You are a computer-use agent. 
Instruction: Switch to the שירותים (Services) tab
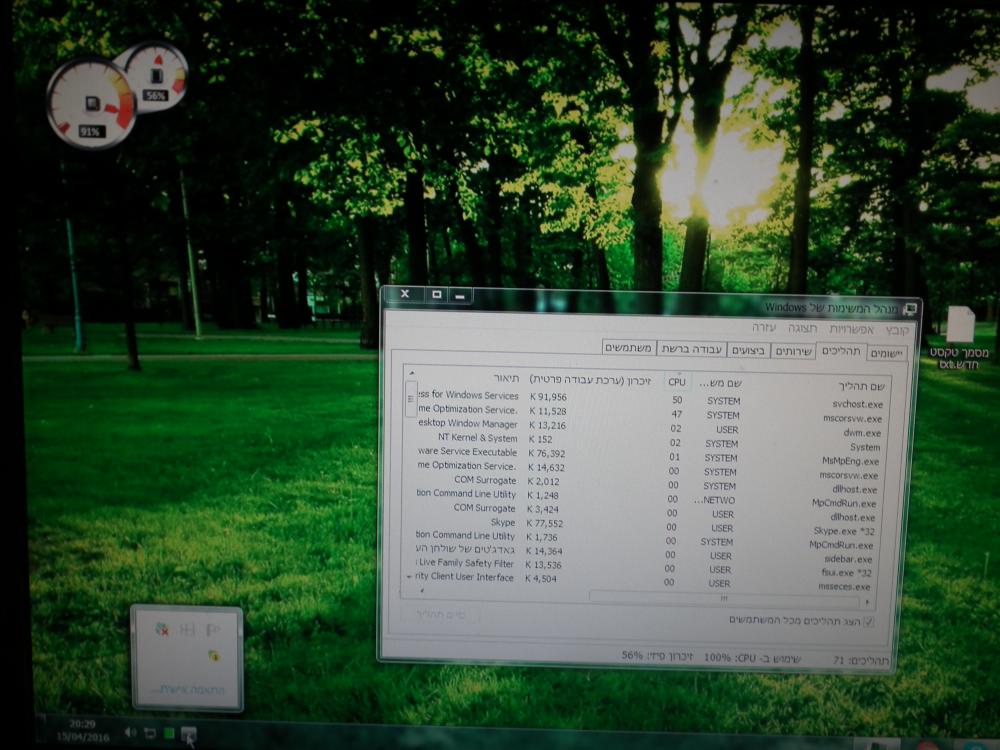pyautogui.click(x=792, y=352)
